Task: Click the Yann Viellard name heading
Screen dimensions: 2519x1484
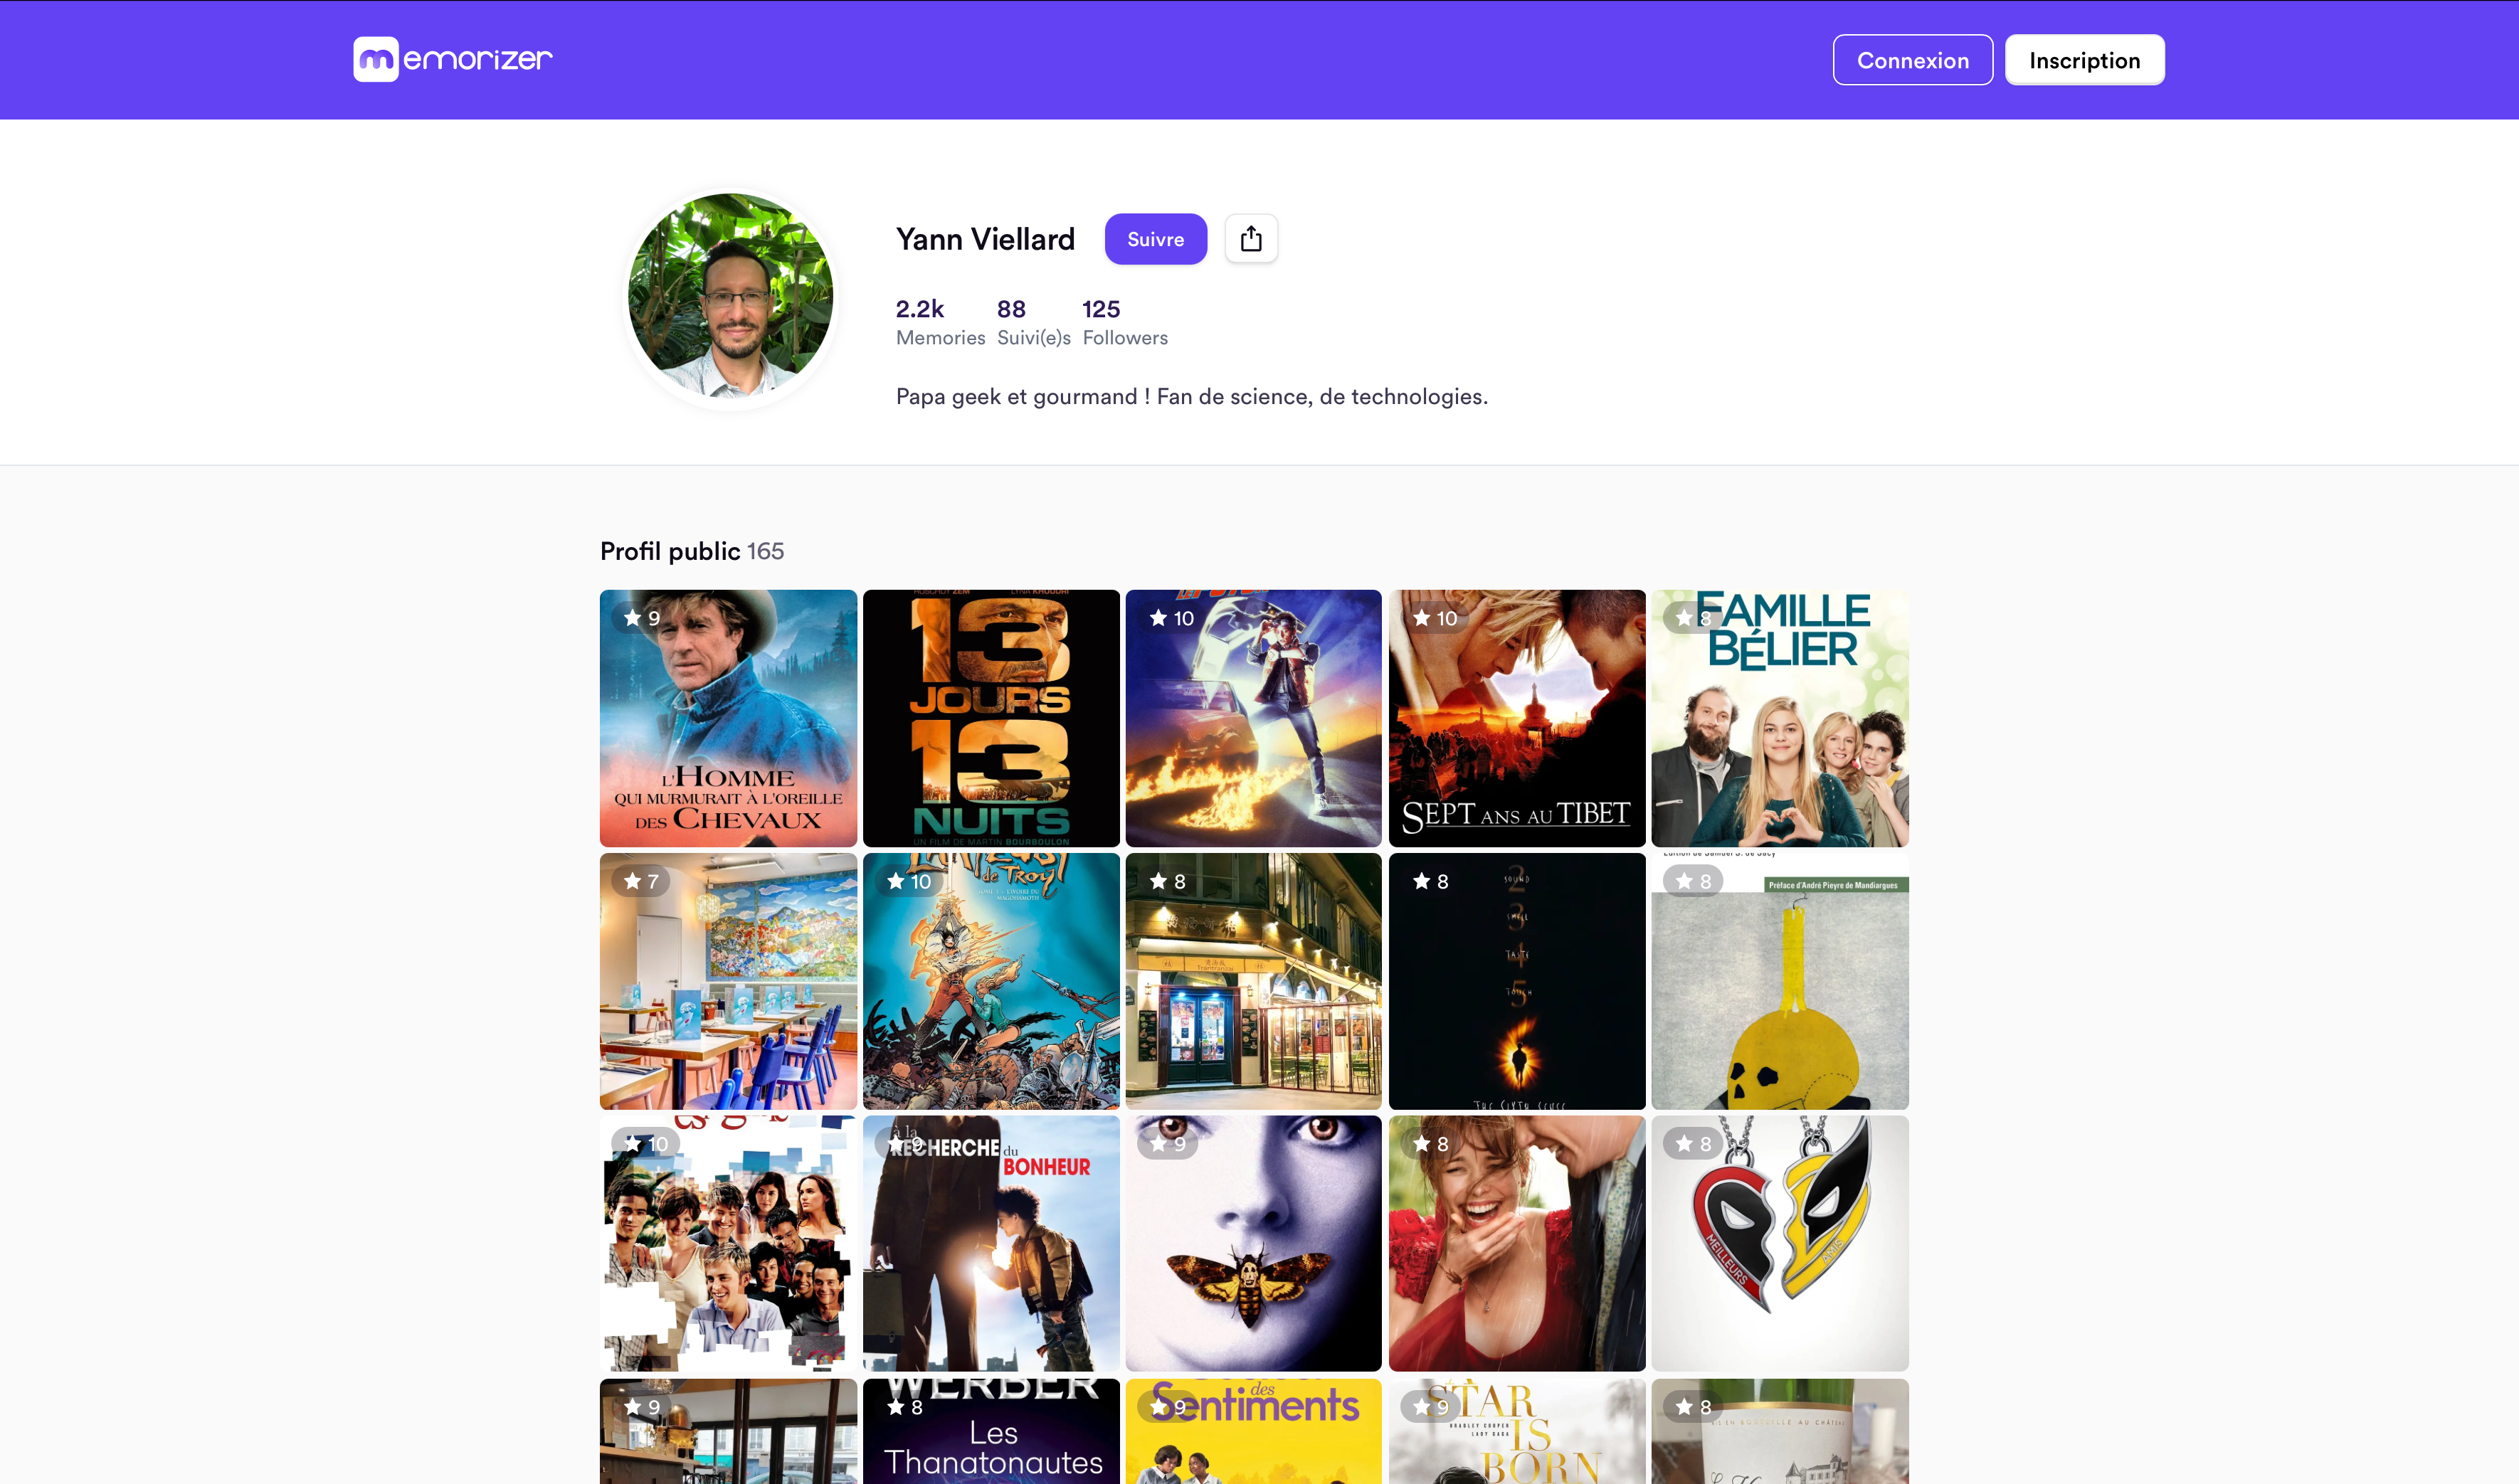Action: pyautogui.click(x=985, y=239)
